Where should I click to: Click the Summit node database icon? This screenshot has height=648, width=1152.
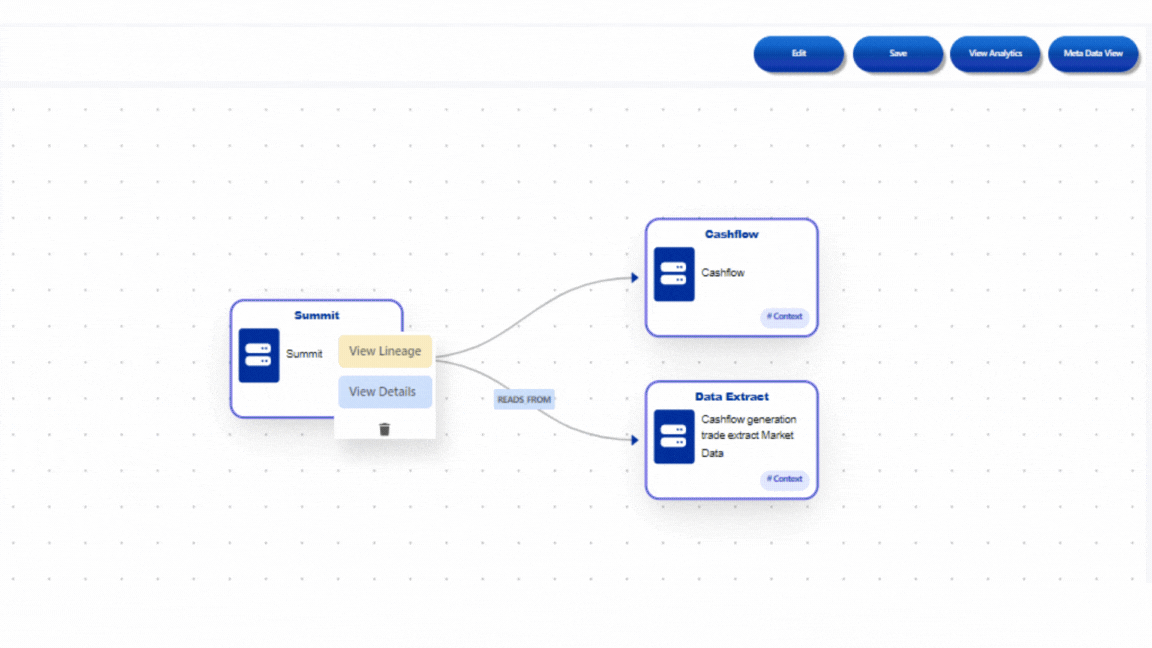click(259, 355)
